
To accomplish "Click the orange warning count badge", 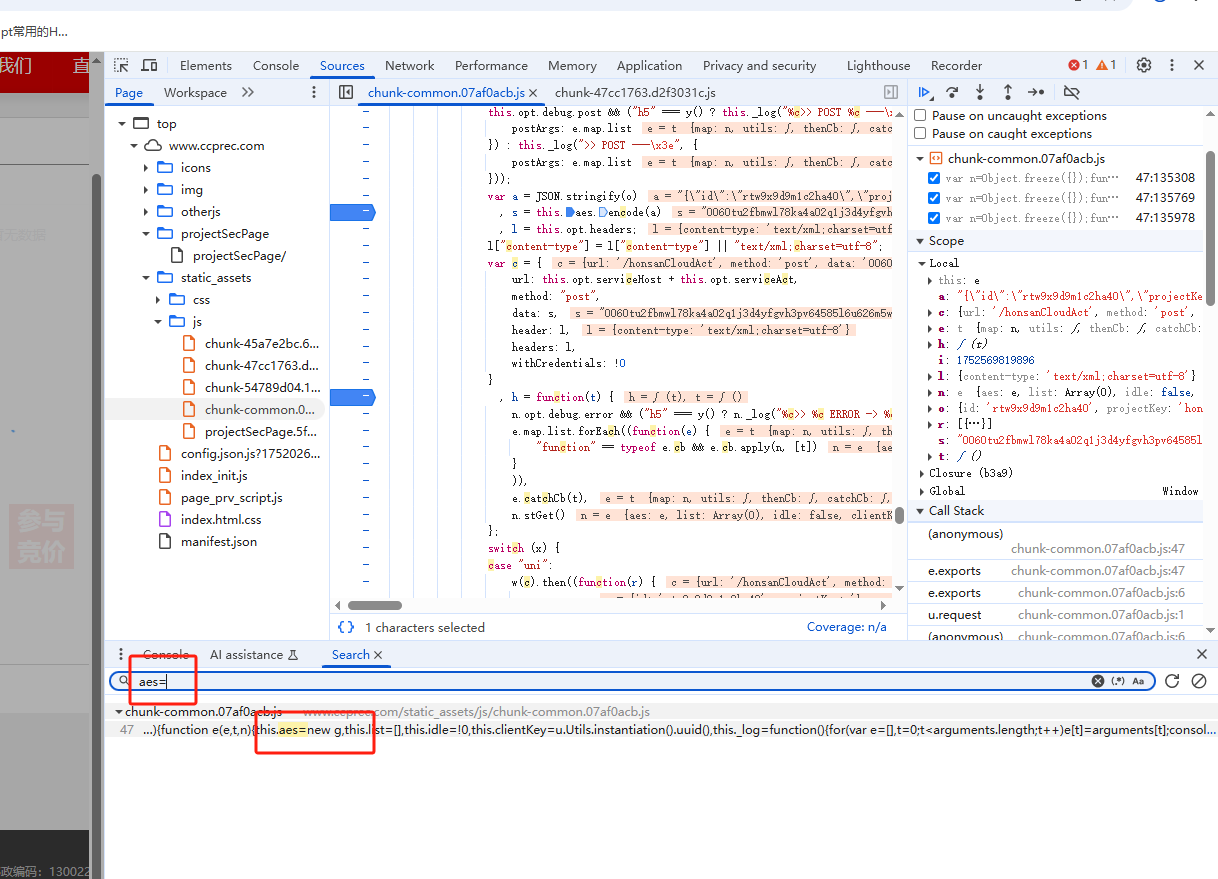I will click(1106, 65).
